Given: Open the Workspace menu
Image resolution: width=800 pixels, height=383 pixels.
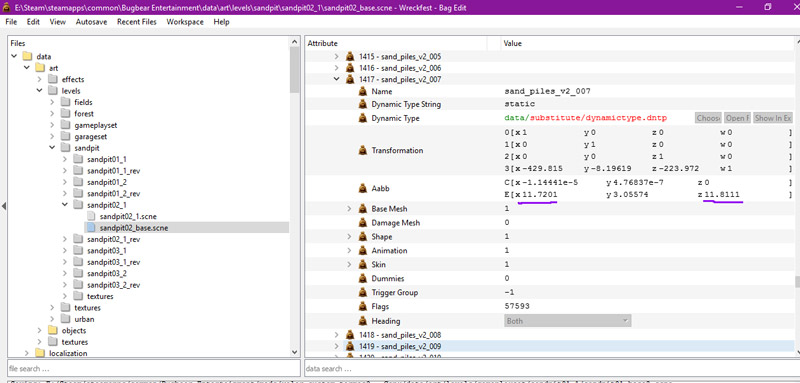Looking at the screenshot, I should (185, 22).
